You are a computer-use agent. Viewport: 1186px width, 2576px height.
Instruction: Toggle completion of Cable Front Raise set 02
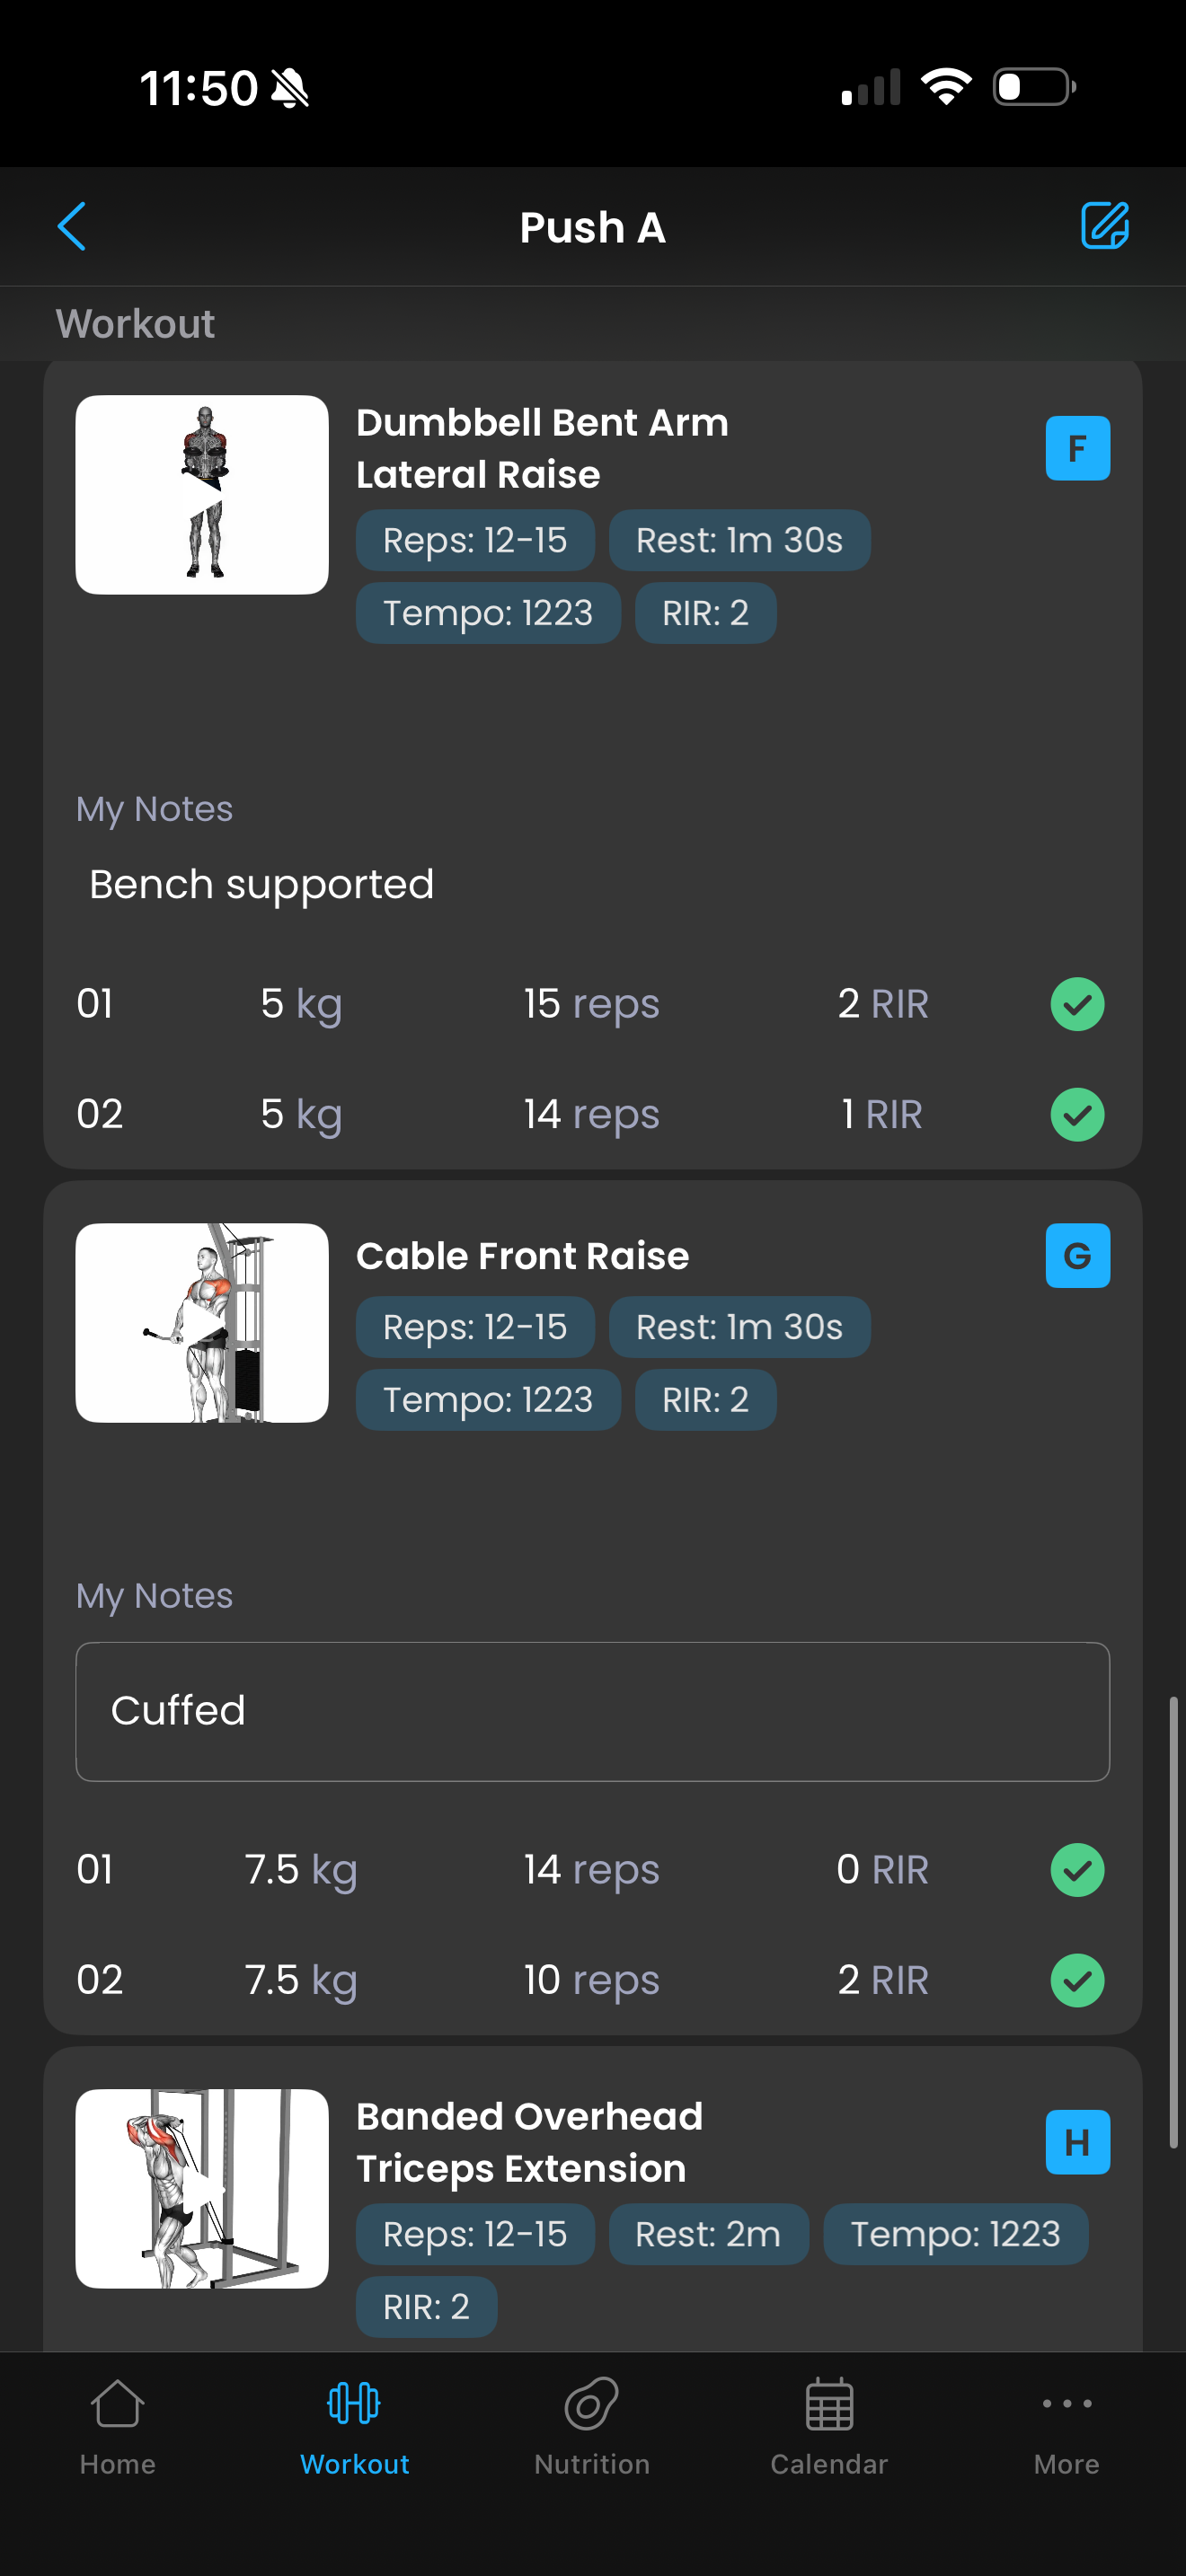1077,1980
